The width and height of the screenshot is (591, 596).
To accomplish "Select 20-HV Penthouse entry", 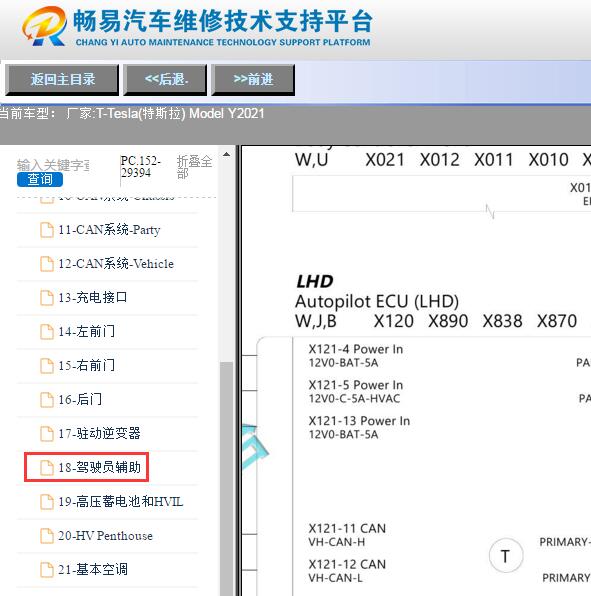I will [105, 536].
